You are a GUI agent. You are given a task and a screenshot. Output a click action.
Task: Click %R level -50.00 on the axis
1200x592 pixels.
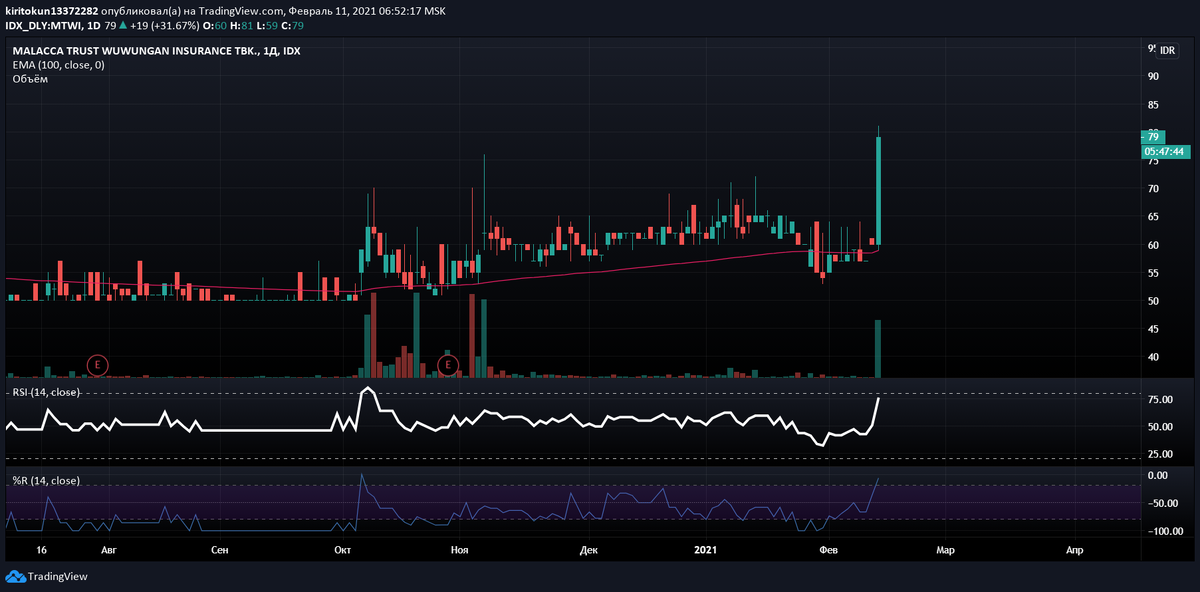[1161, 503]
